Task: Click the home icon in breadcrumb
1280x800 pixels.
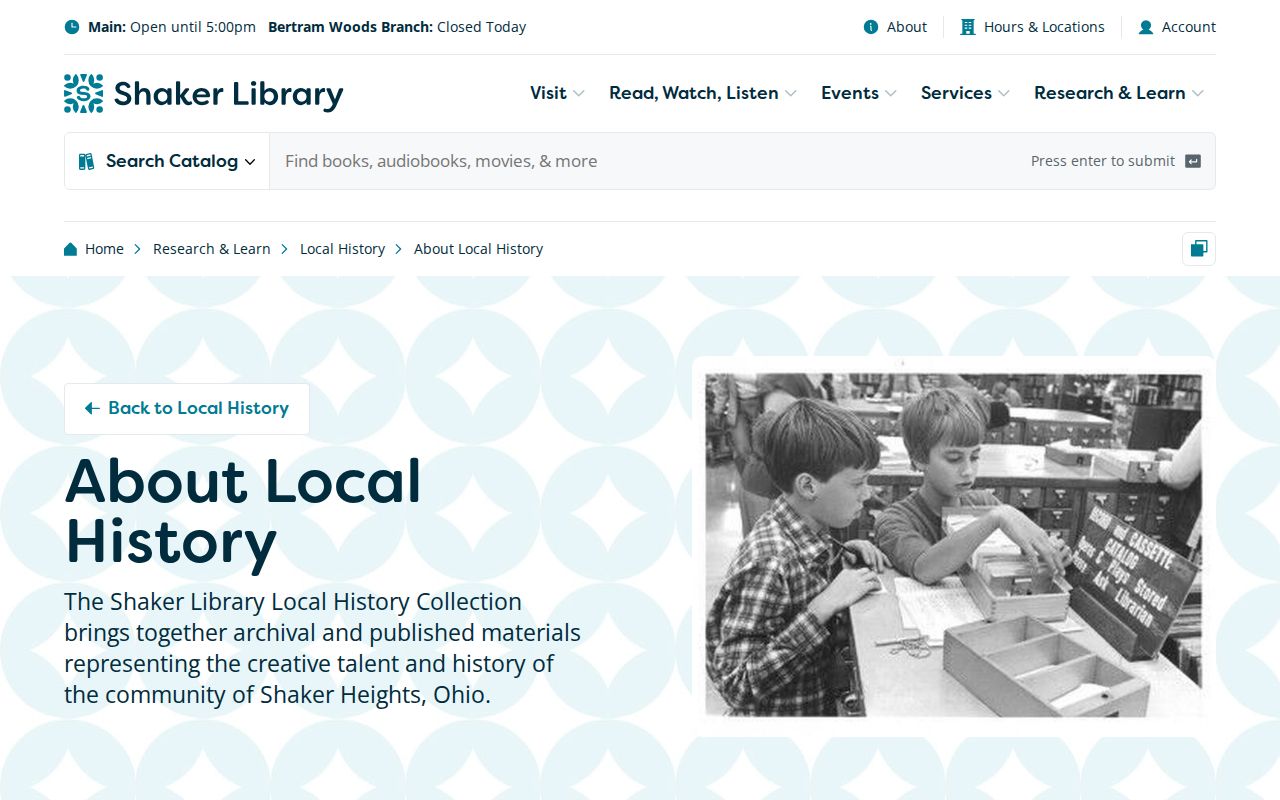Action: coord(70,249)
